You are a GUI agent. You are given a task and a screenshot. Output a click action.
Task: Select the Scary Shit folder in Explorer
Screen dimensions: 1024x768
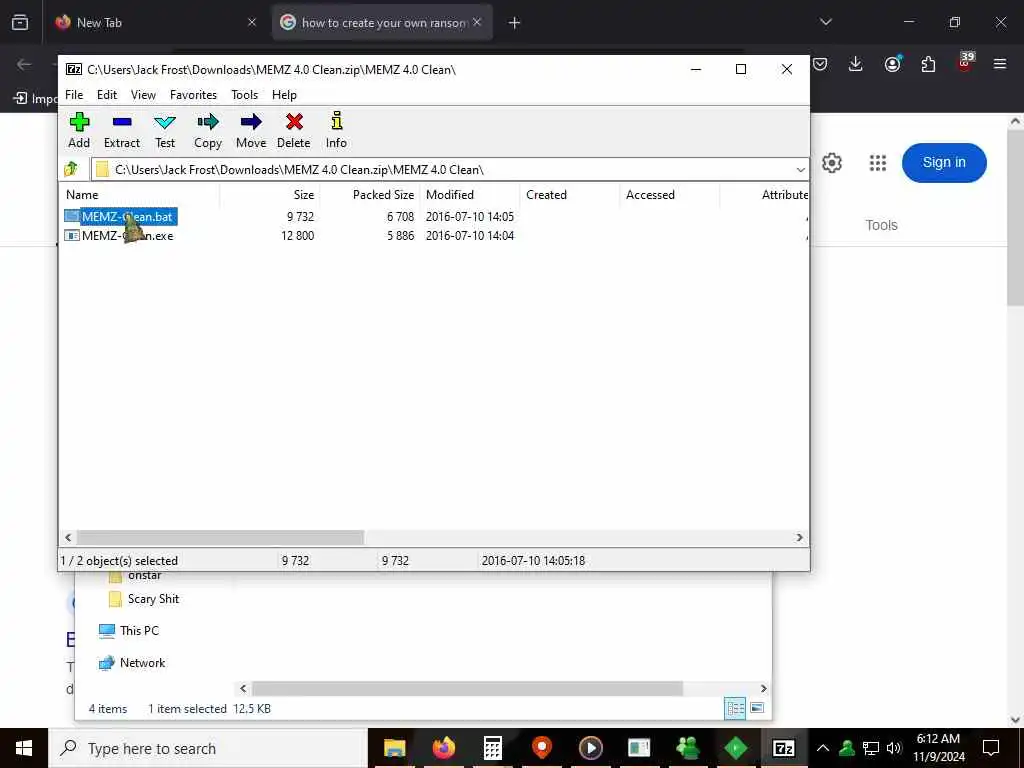[x=144, y=599]
